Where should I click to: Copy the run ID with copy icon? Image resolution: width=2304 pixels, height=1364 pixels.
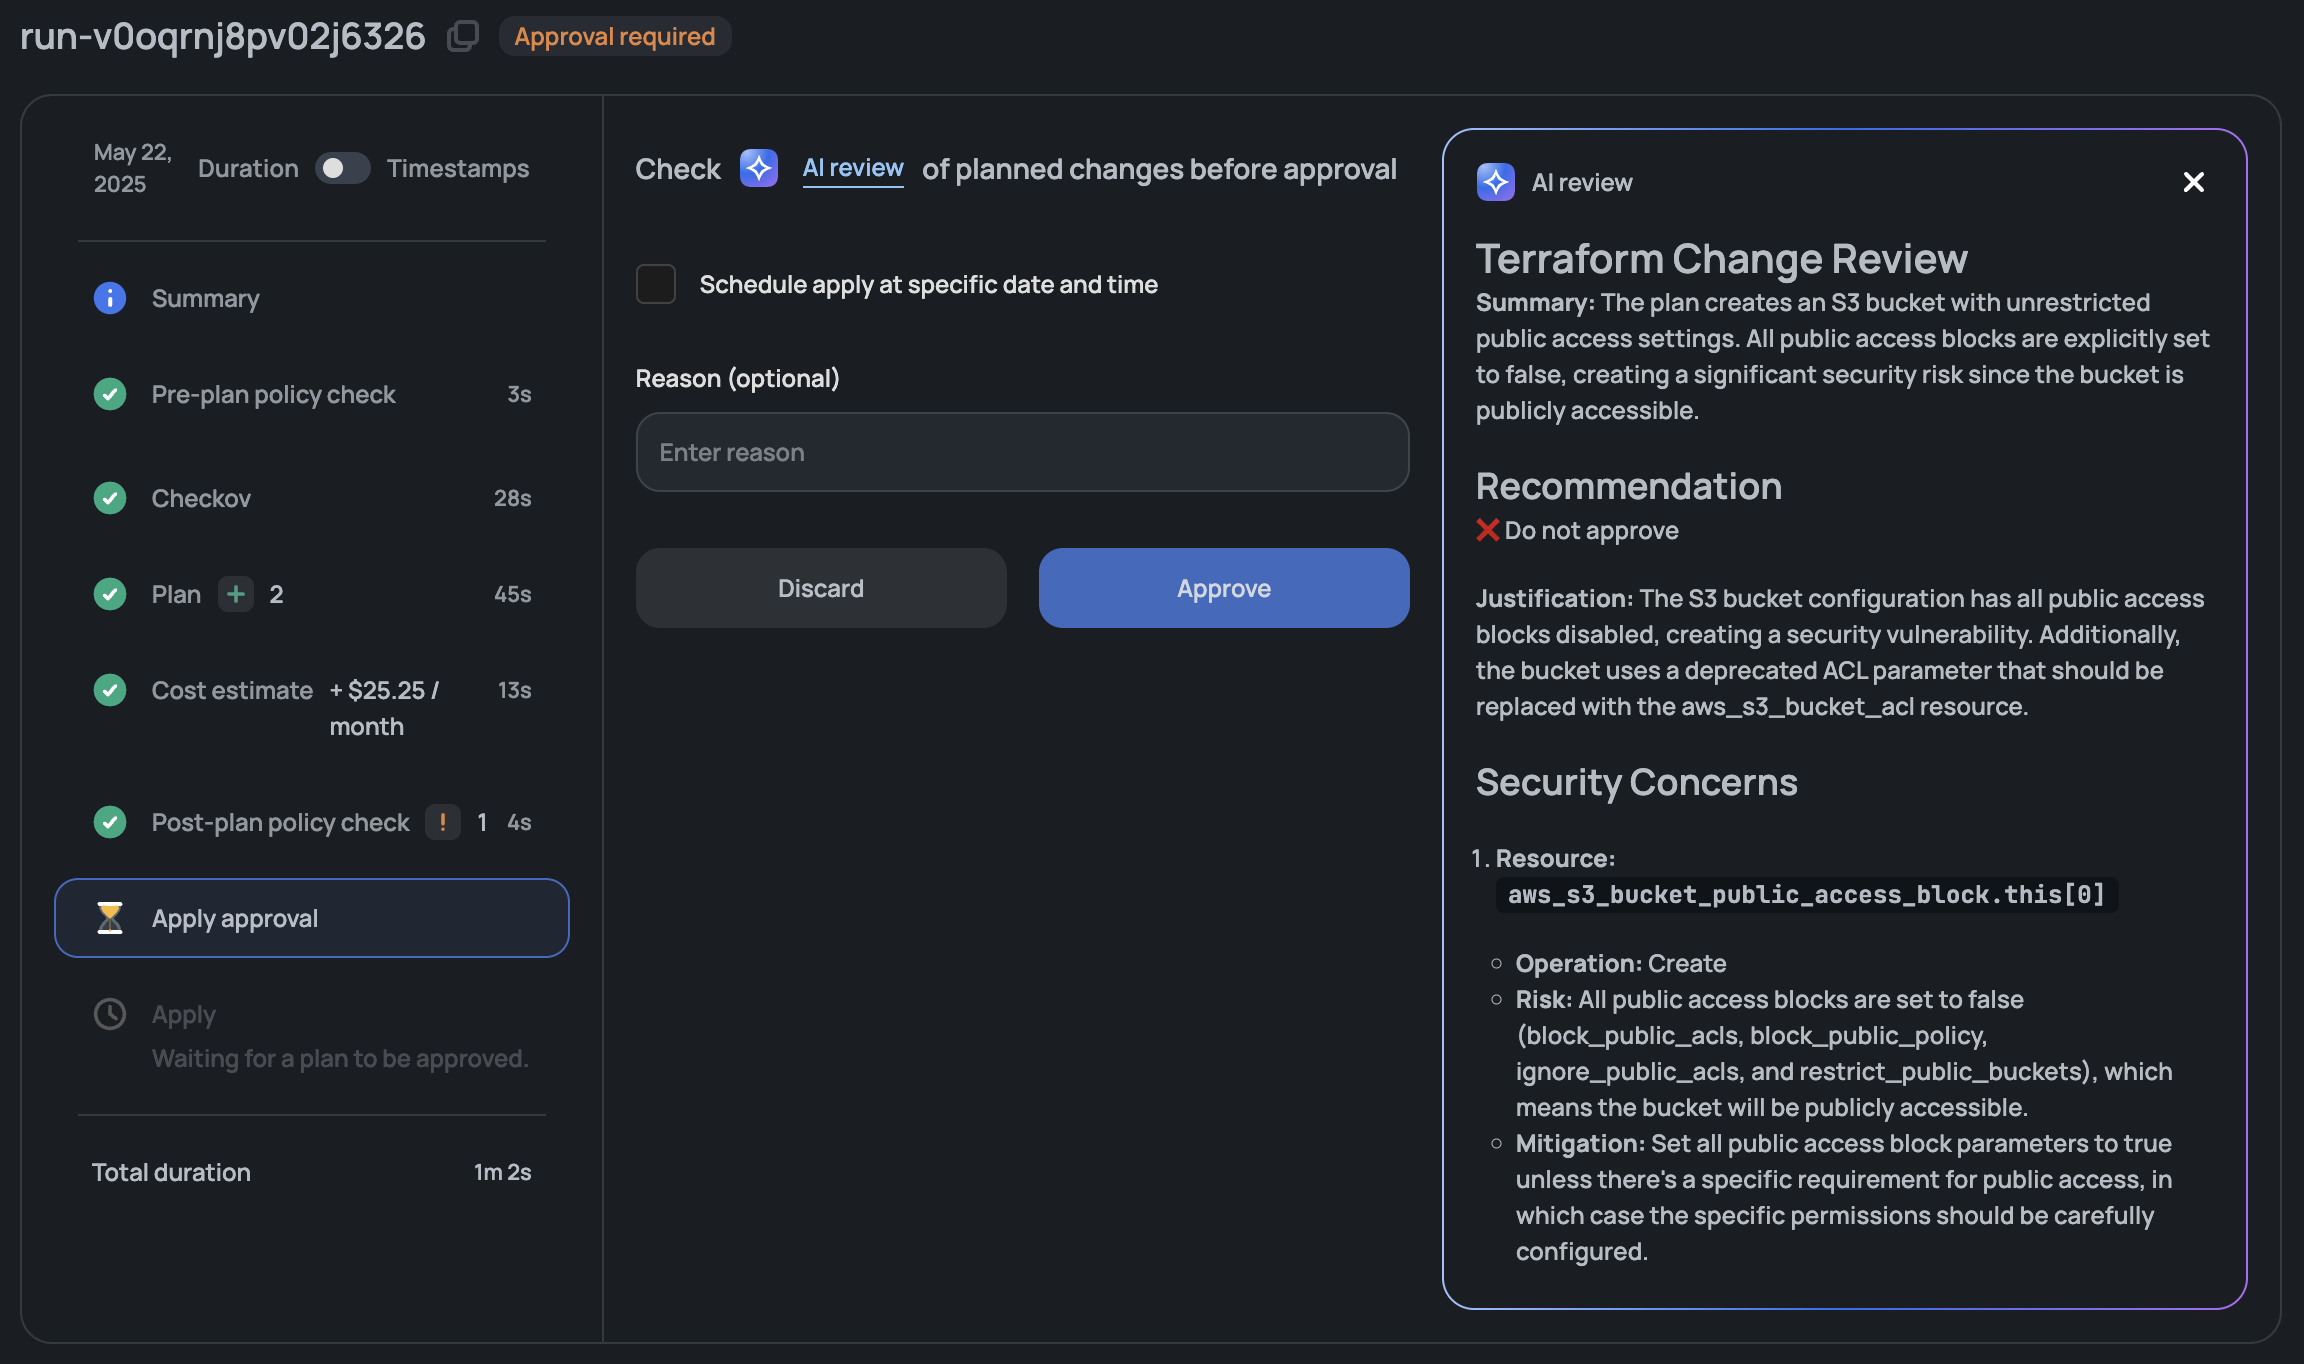(462, 36)
